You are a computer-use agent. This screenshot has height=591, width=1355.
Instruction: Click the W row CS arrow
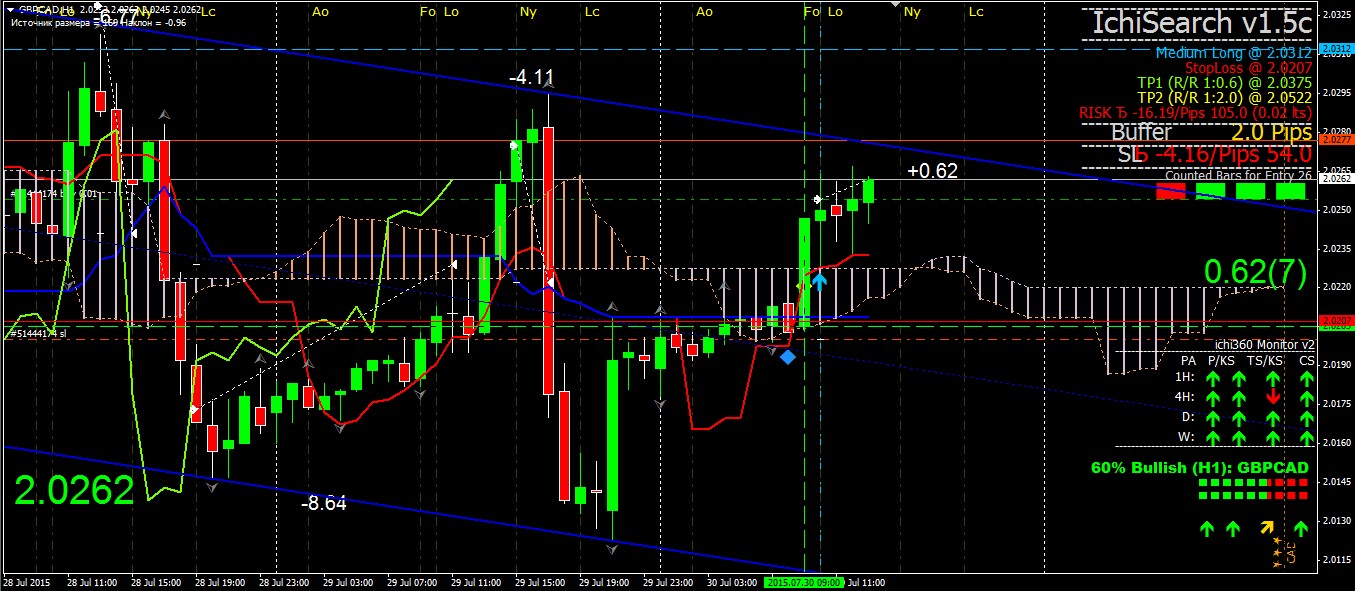[1306, 437]
